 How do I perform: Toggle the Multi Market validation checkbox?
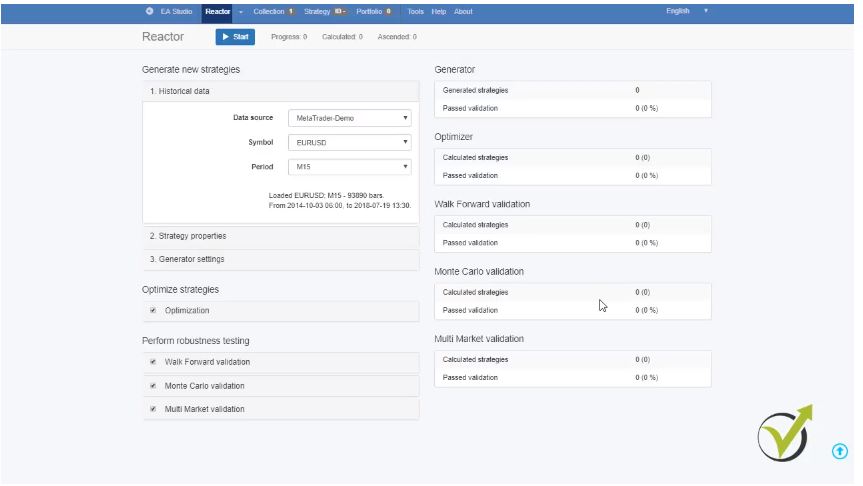[x=153, y=409]
